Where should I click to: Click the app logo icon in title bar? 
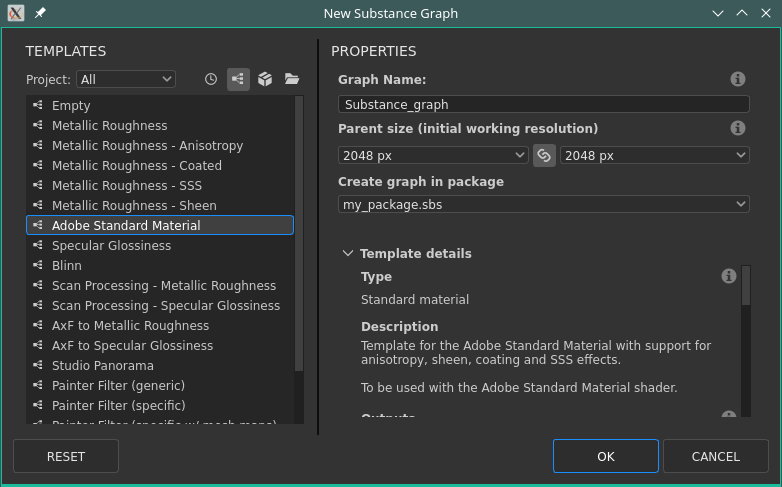tap(16, 13)
